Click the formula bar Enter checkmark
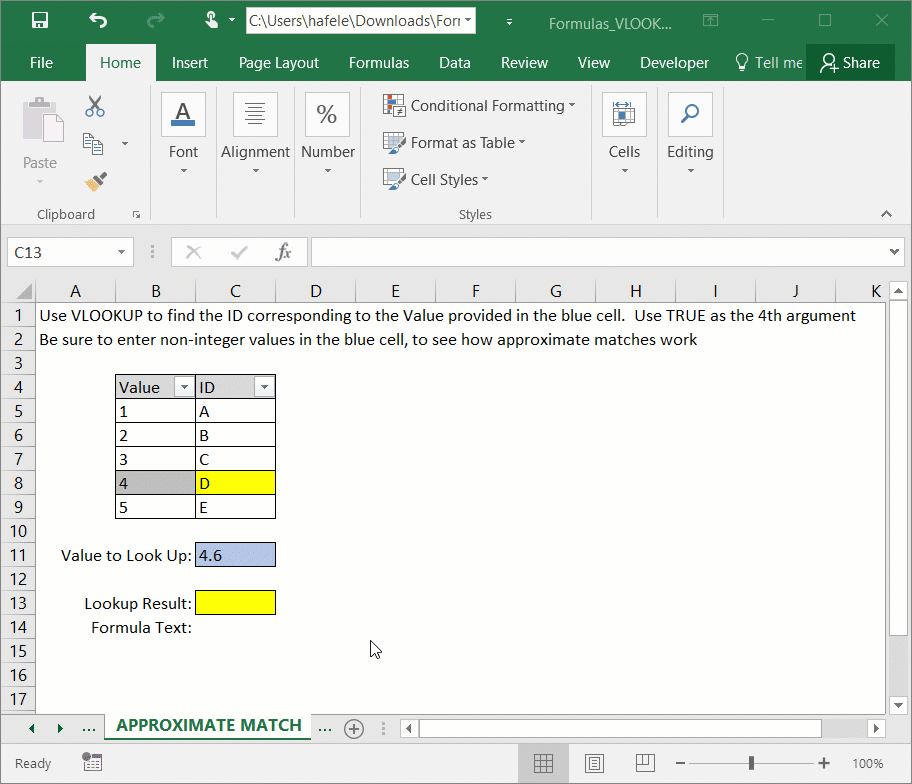The image size is (912, 784). tap(239, 252)
